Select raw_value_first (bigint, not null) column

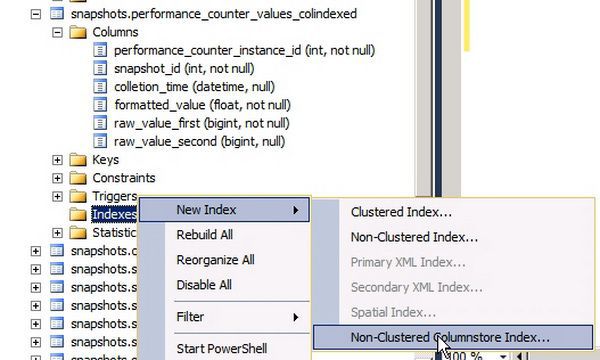point(202,124)
